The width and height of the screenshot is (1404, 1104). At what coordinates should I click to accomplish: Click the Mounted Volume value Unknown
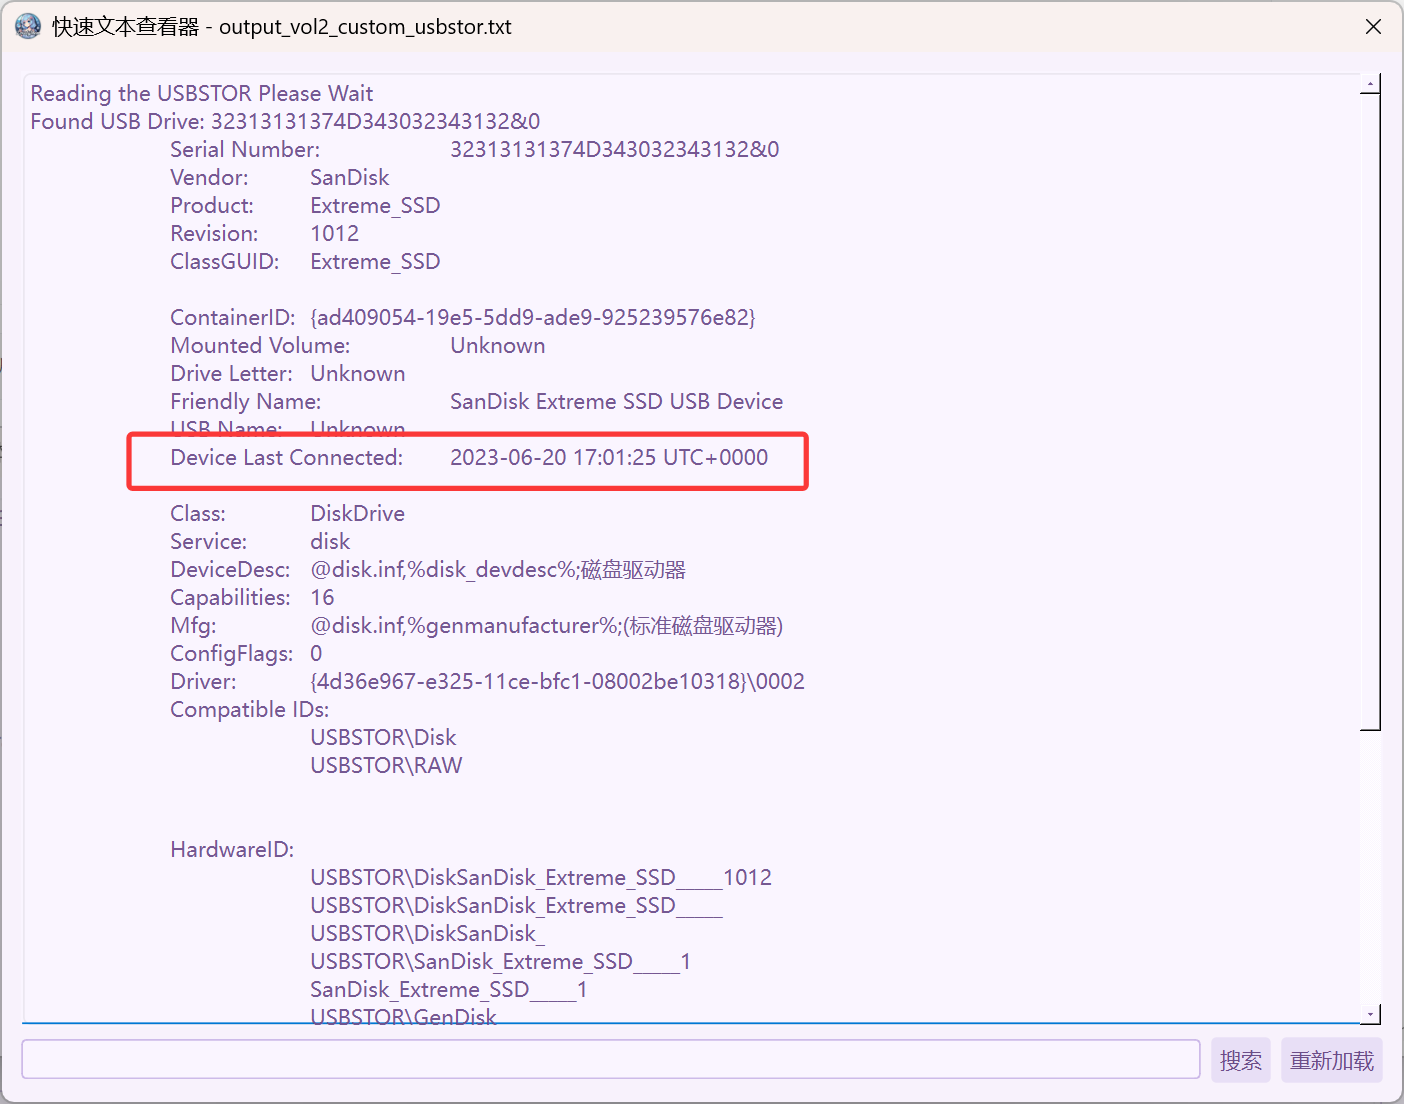click(x=498, y=345)
